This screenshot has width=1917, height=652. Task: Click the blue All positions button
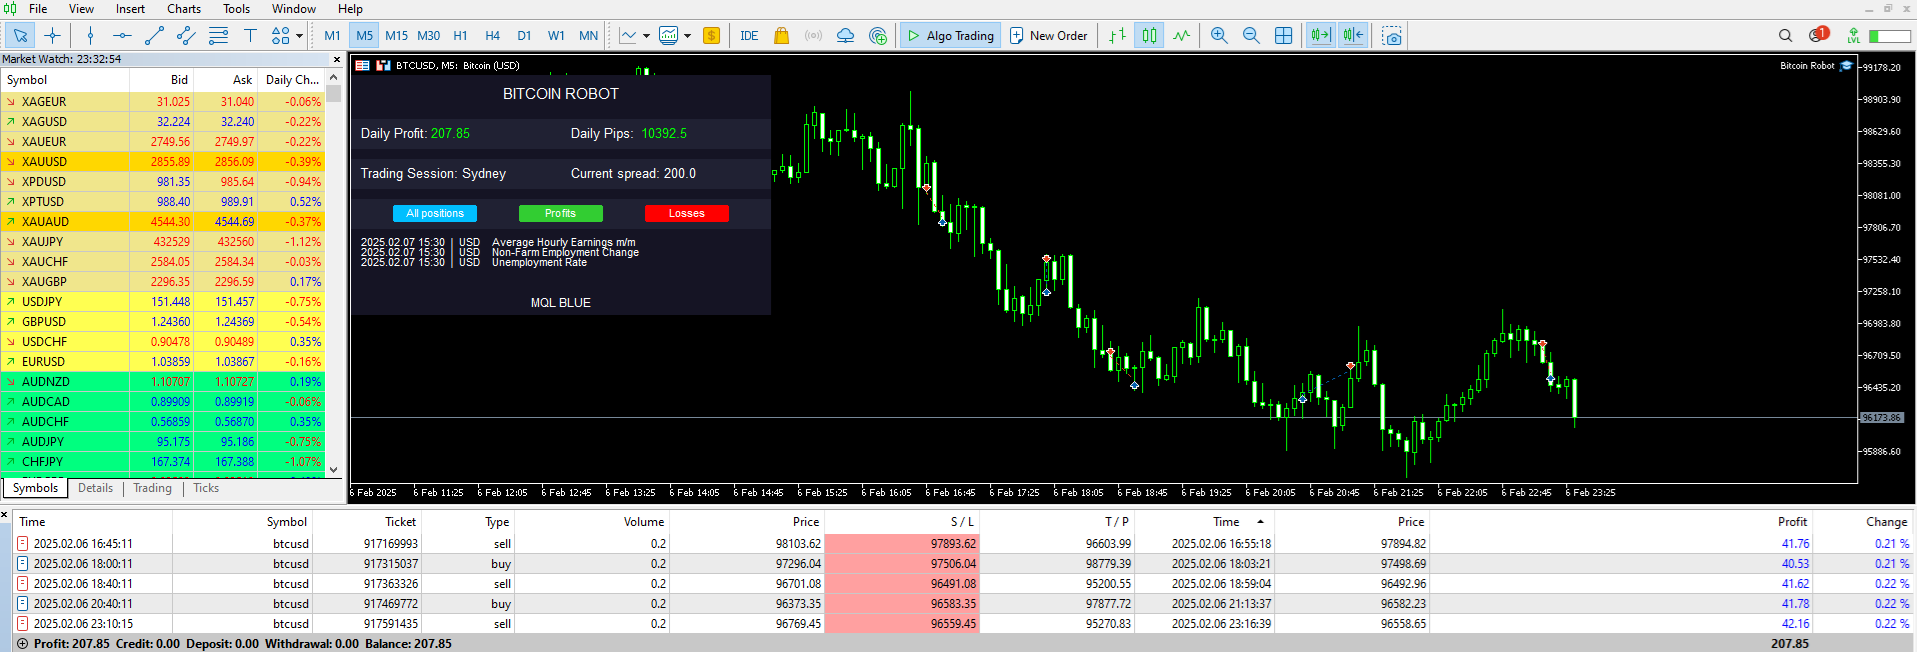click(x=435, y=213)
